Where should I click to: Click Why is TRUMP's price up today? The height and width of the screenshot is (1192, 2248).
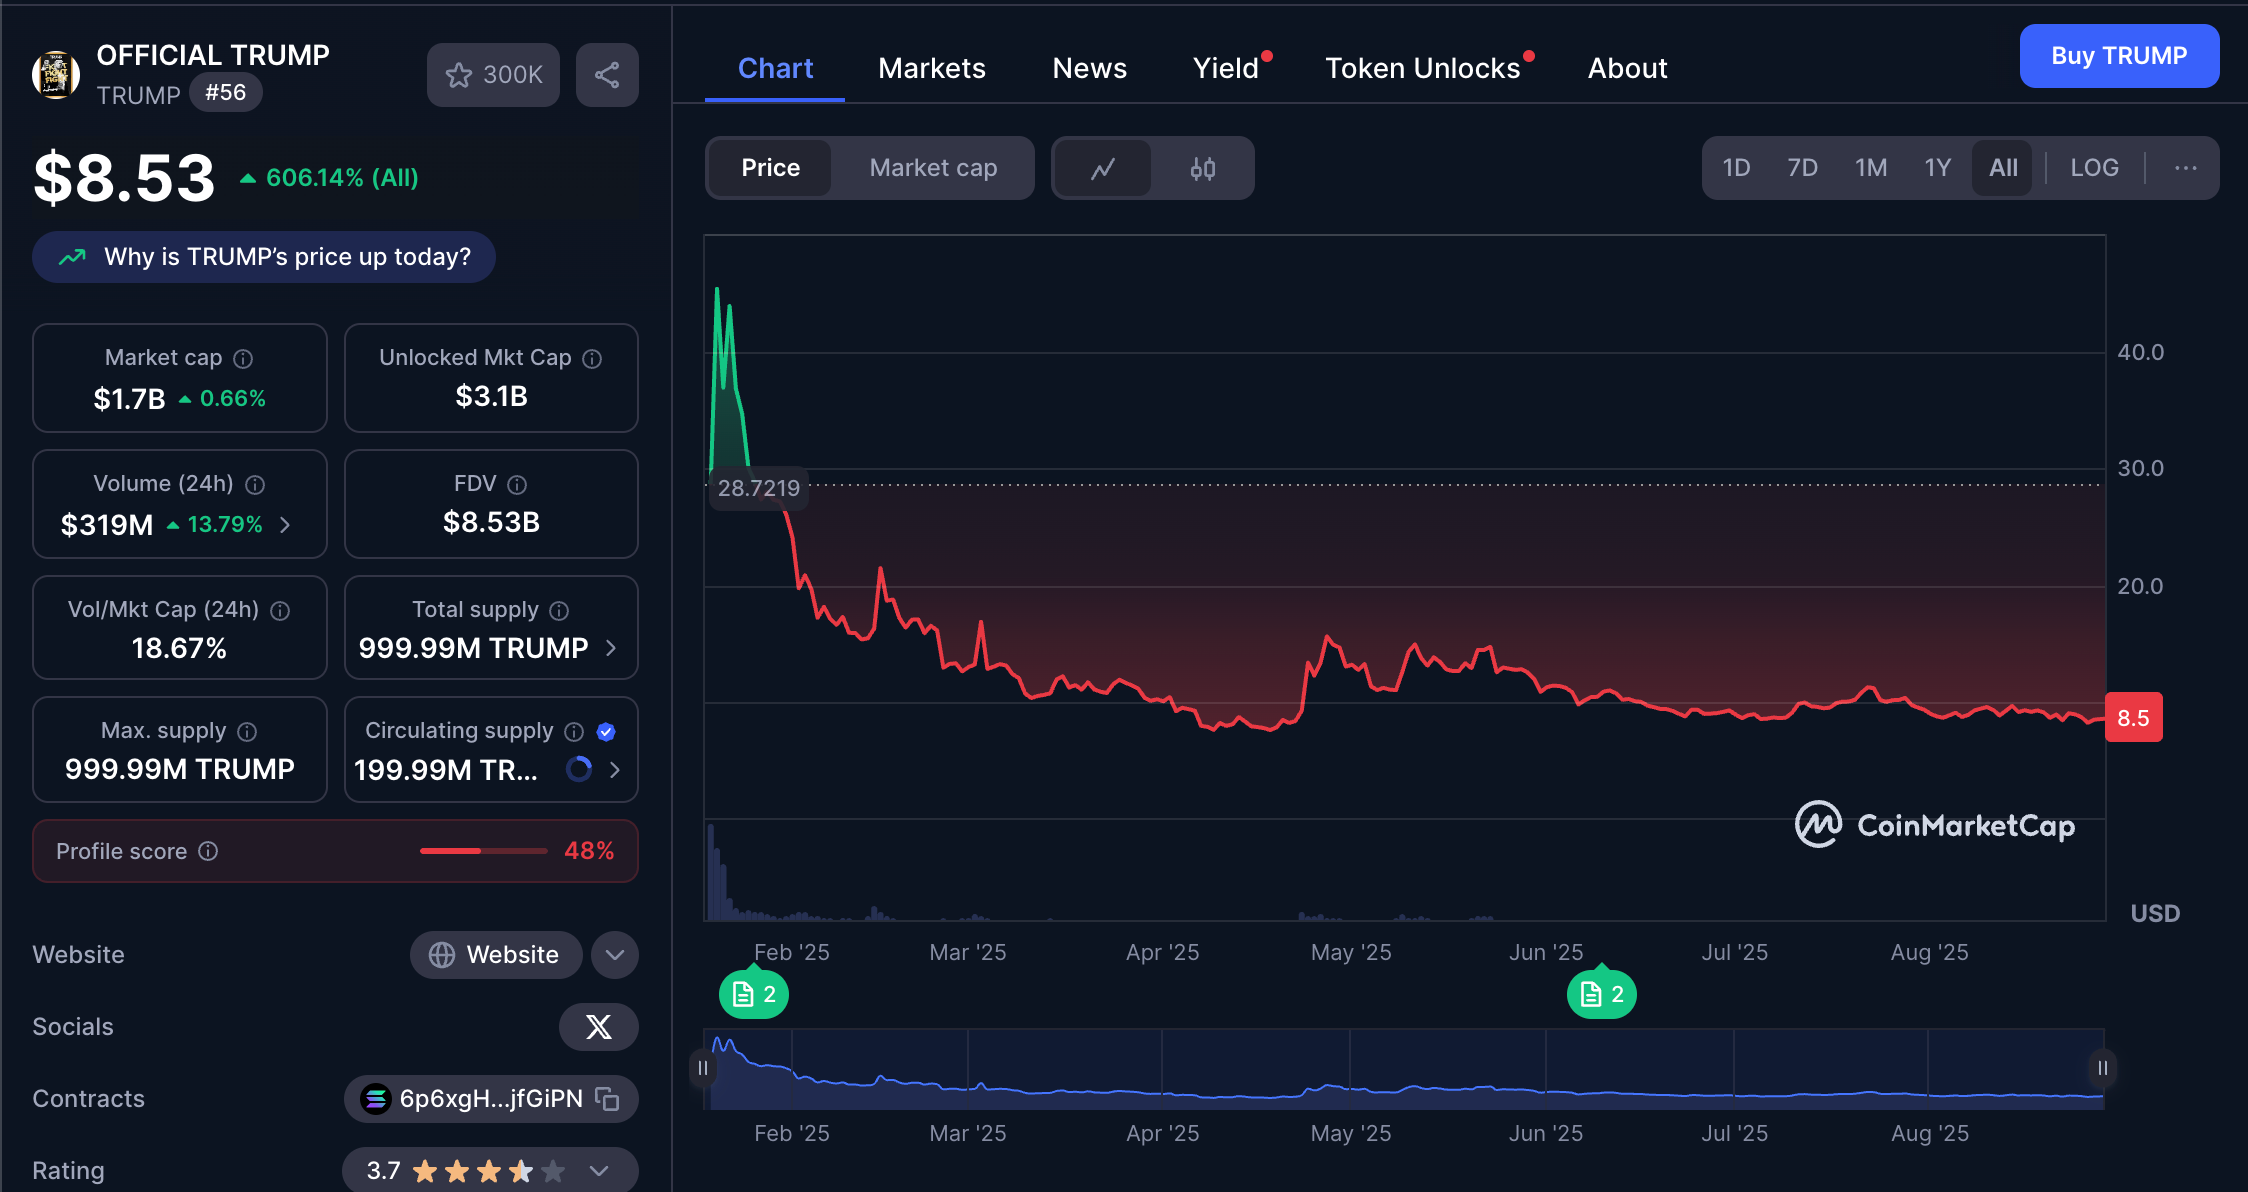coord(264,257)
